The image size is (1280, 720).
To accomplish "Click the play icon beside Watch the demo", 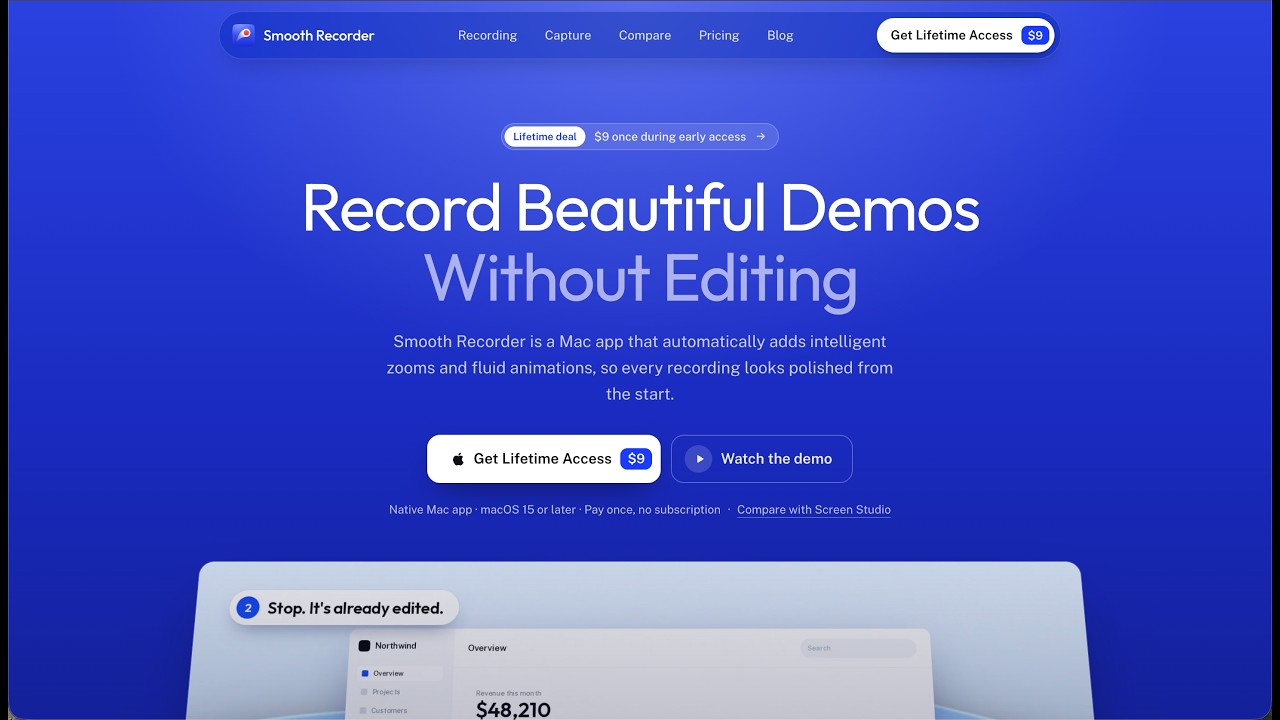I will (x=699, y=459).
